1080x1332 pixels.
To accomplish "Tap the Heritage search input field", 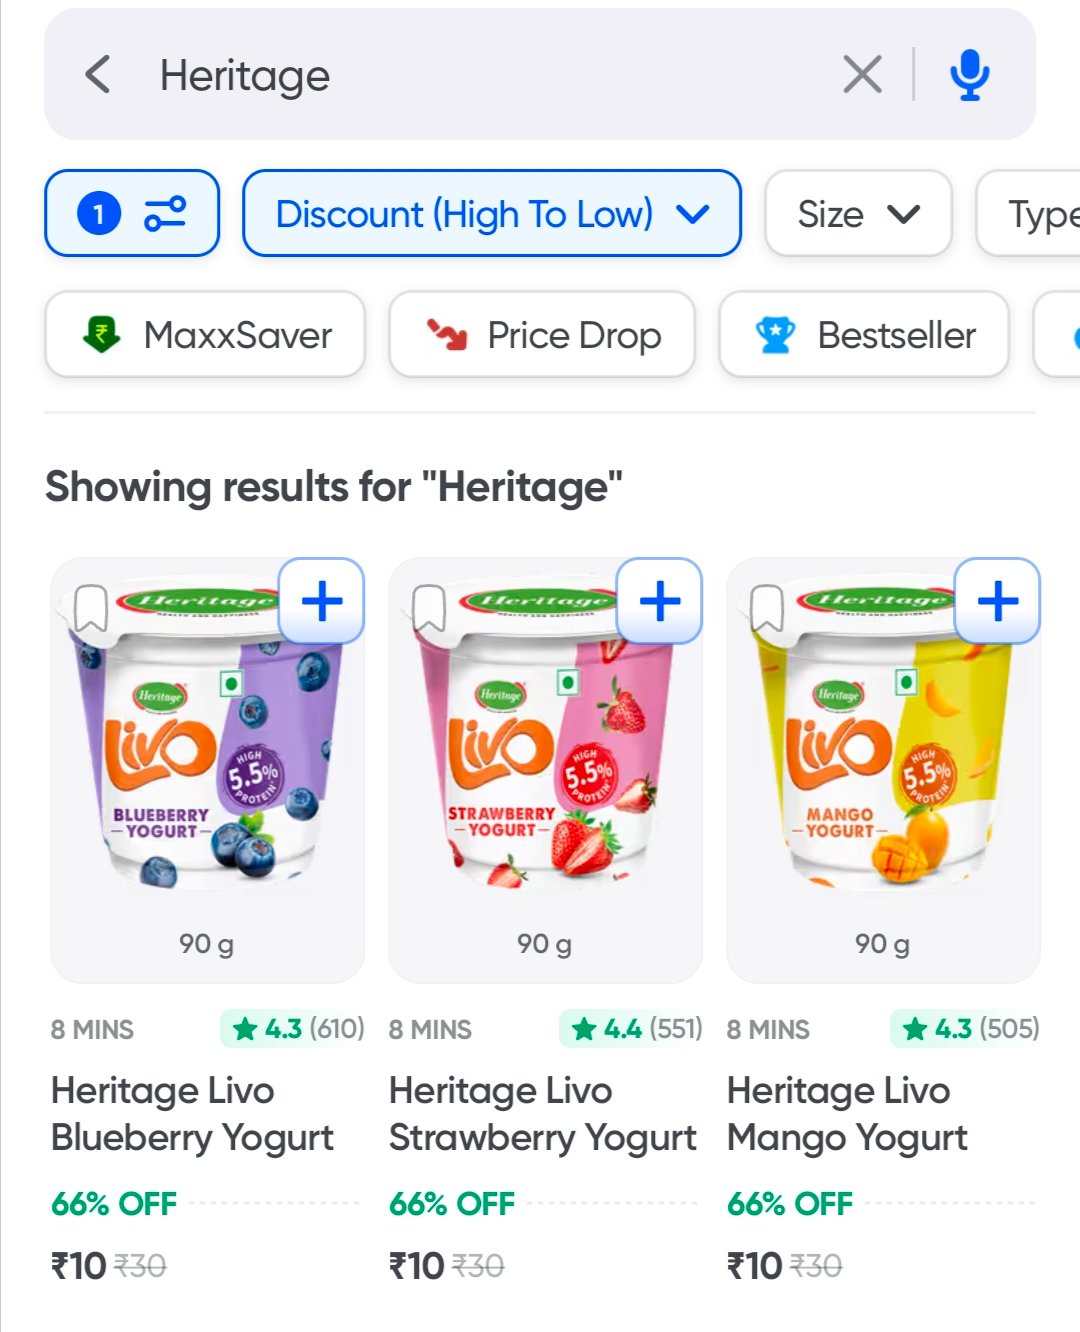I will coord(480,75).
